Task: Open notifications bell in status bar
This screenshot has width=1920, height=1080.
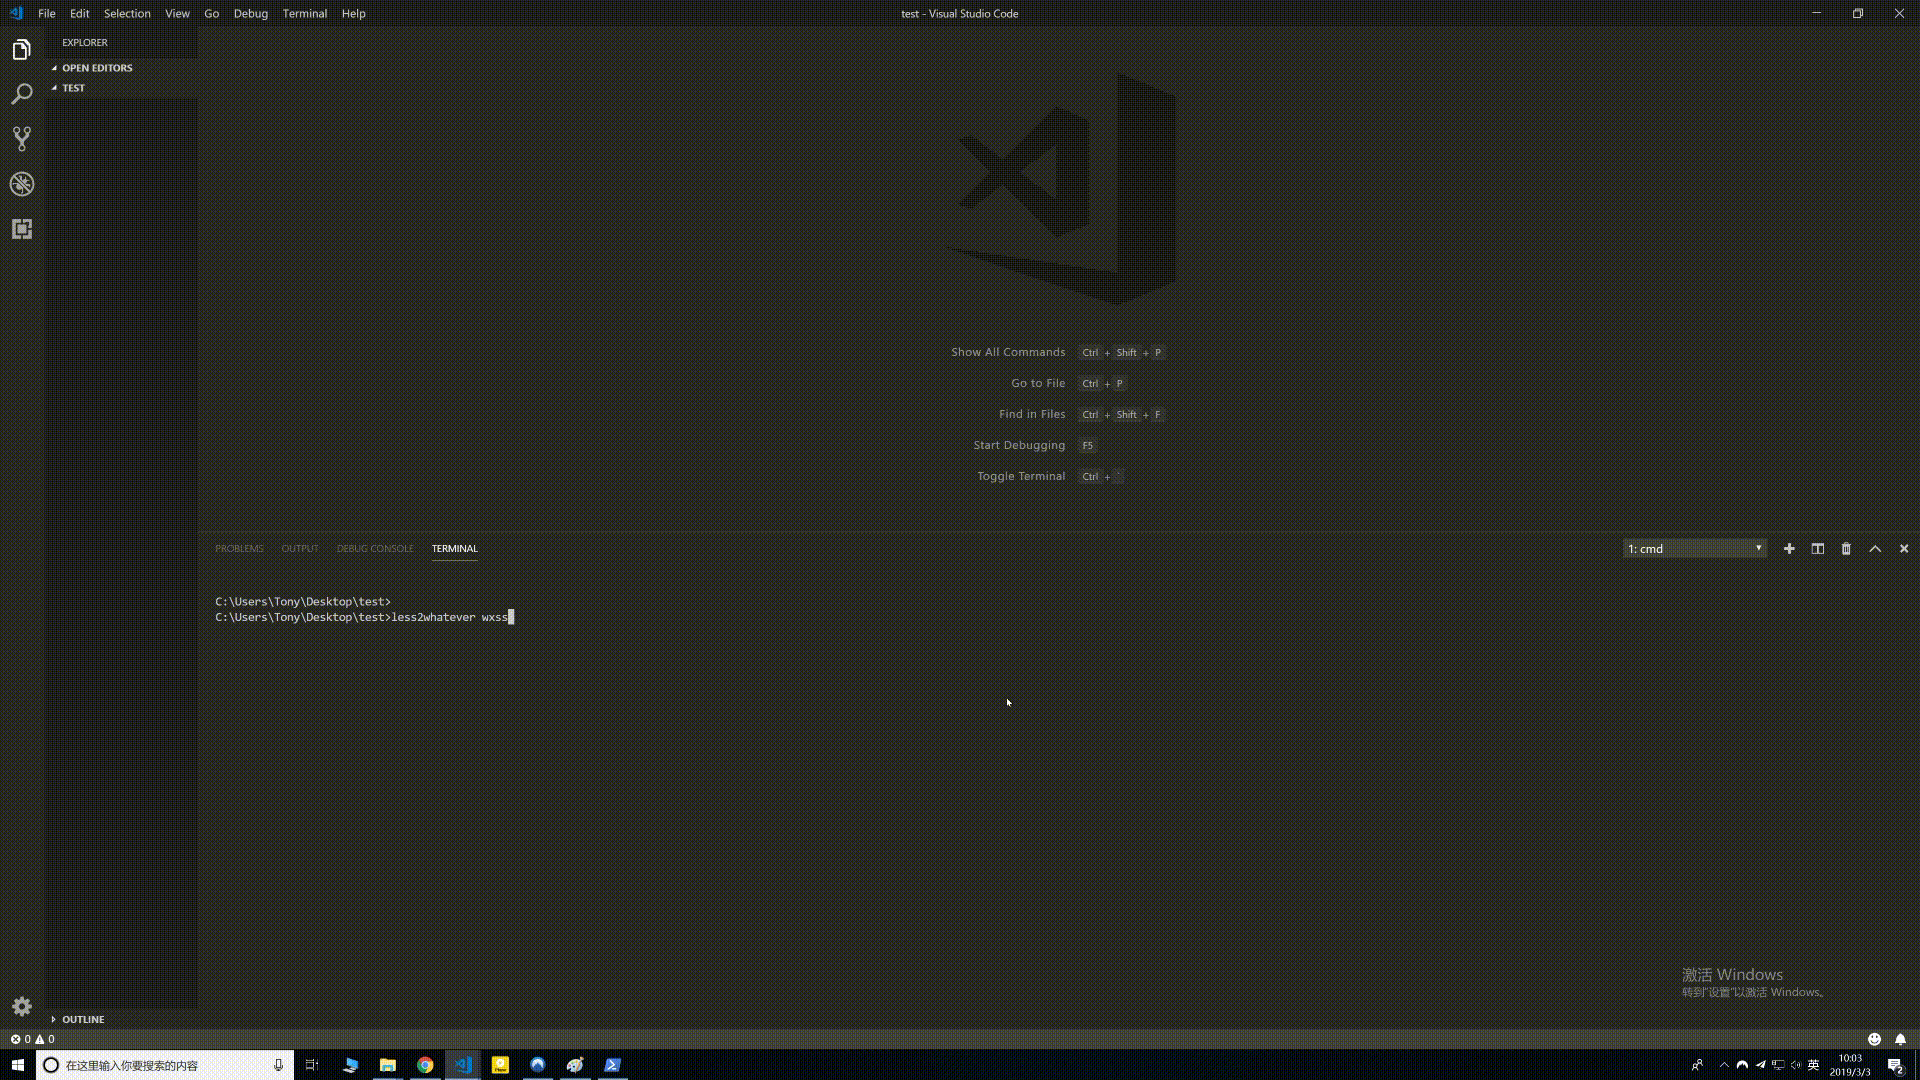Action: (x=1900, y=1039)
